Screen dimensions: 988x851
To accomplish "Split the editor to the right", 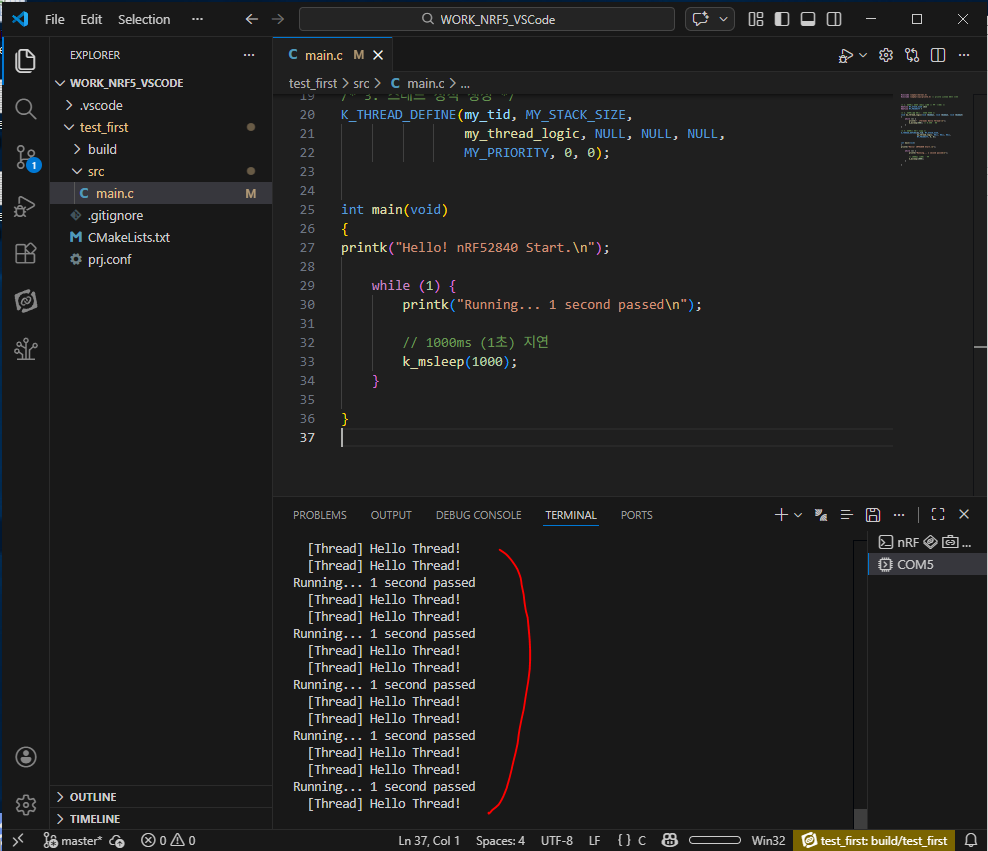I will pos(938,55).
